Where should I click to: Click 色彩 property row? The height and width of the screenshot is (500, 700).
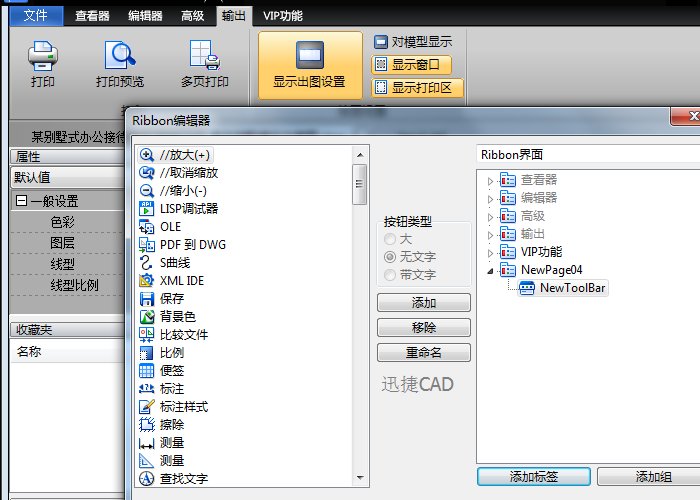tap(68, 222)
